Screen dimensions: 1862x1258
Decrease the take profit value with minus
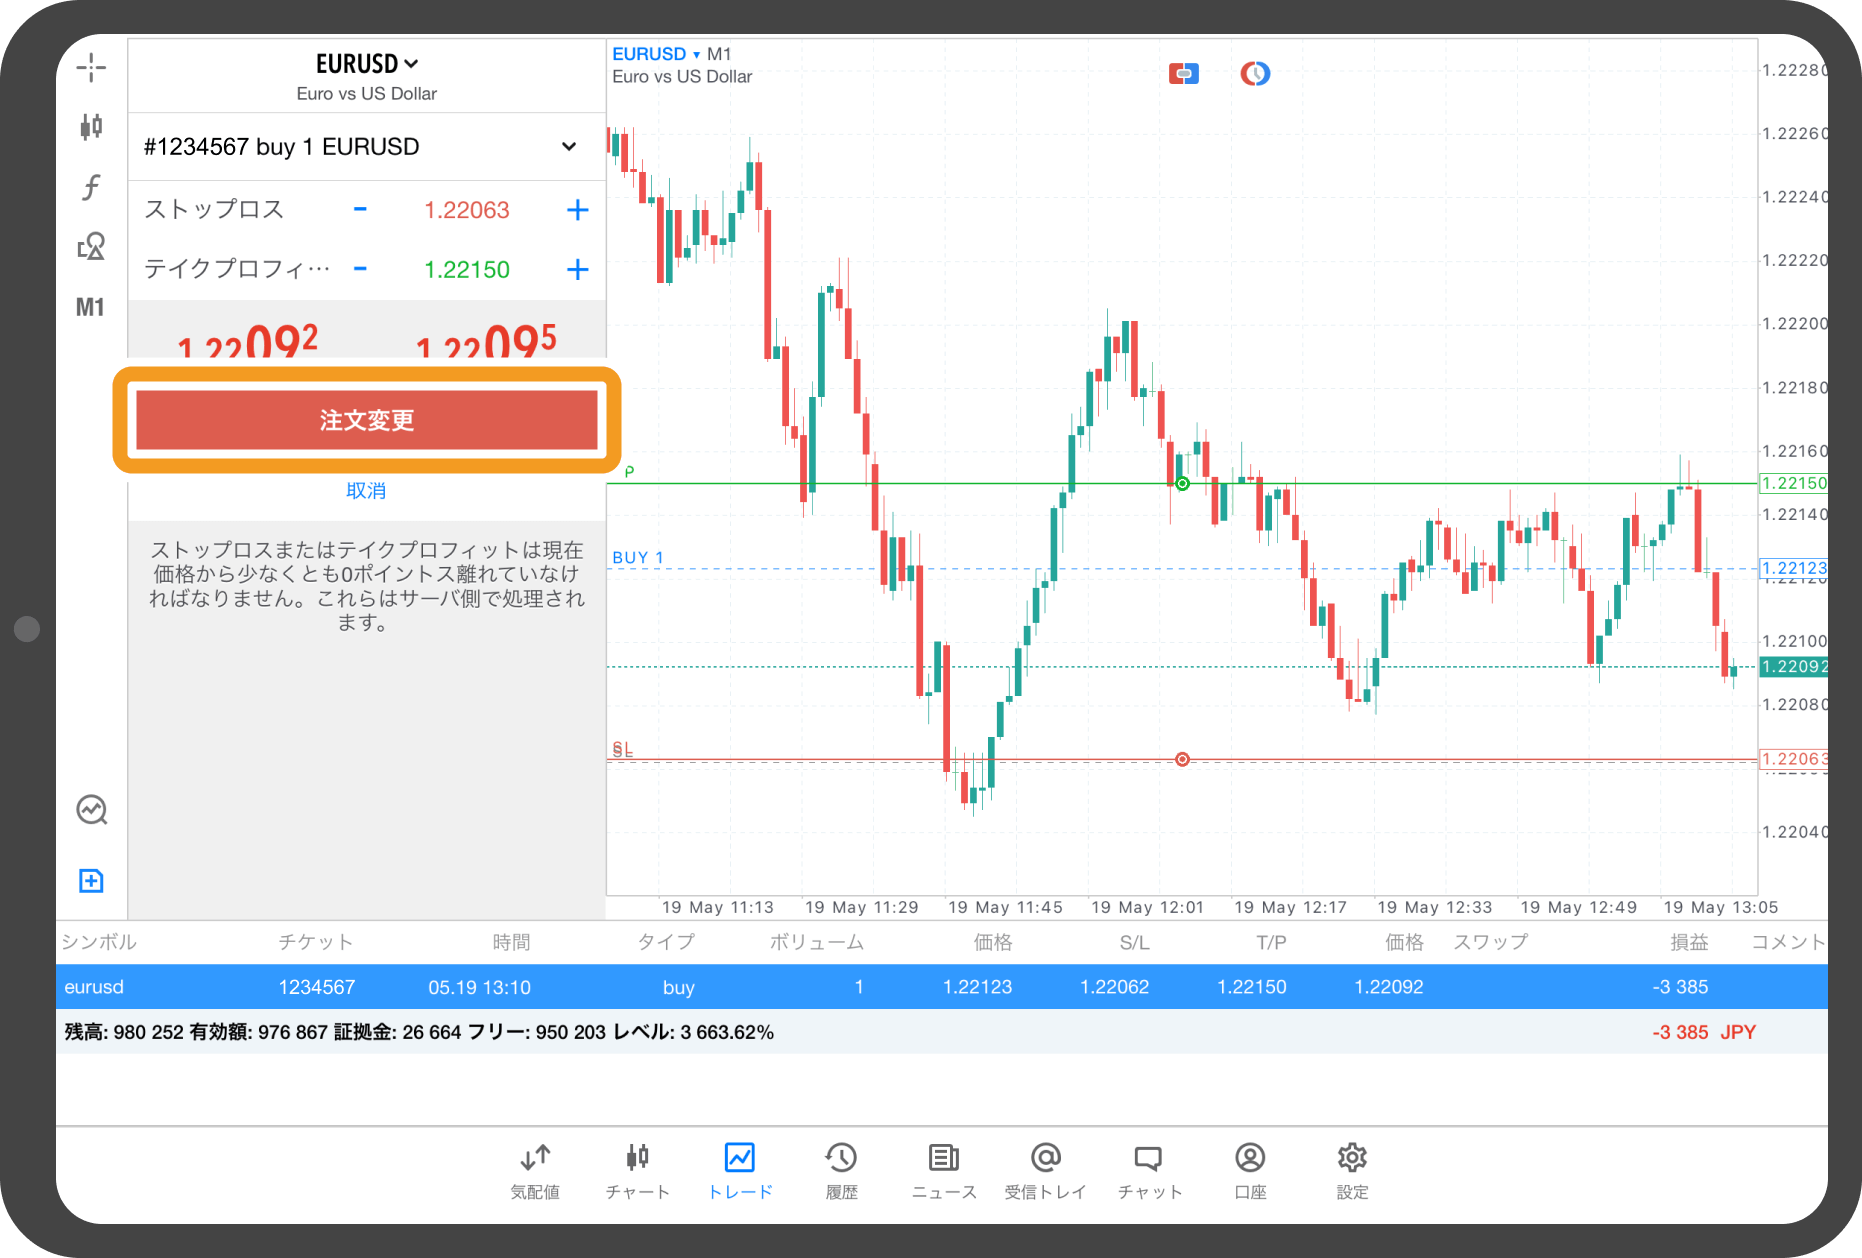[x=360, y=269]
